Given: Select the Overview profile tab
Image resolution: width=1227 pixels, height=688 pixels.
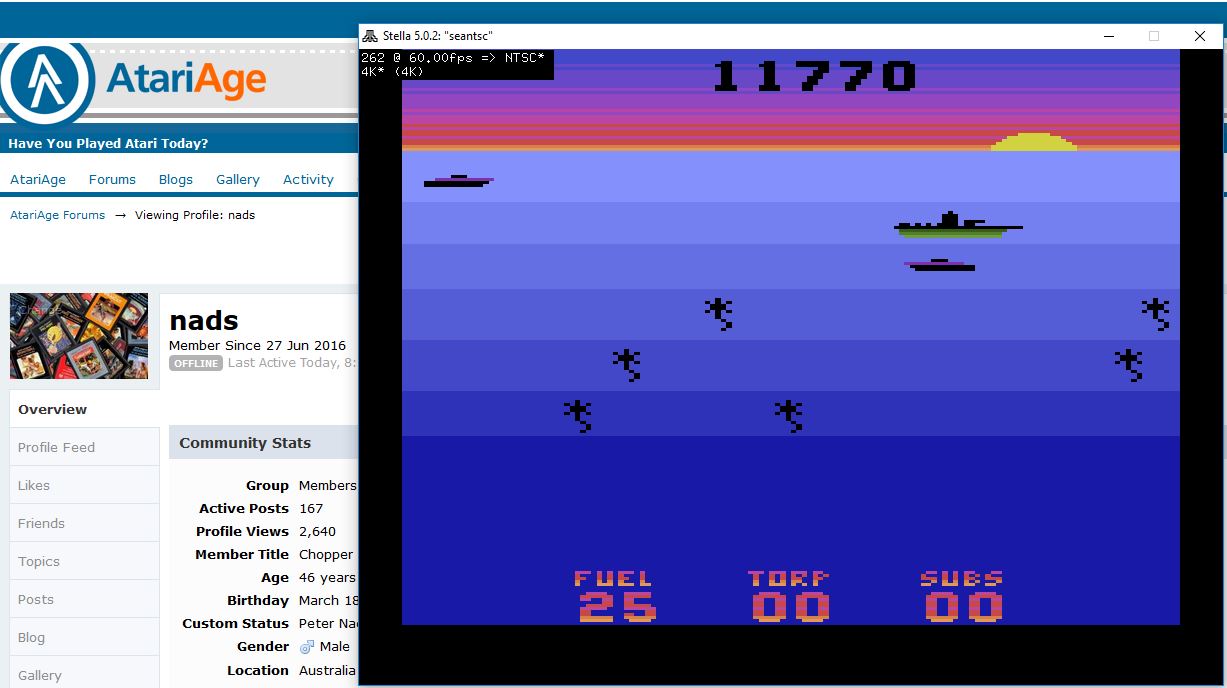Looking at the screenshot, I should [x=52, y=409].
